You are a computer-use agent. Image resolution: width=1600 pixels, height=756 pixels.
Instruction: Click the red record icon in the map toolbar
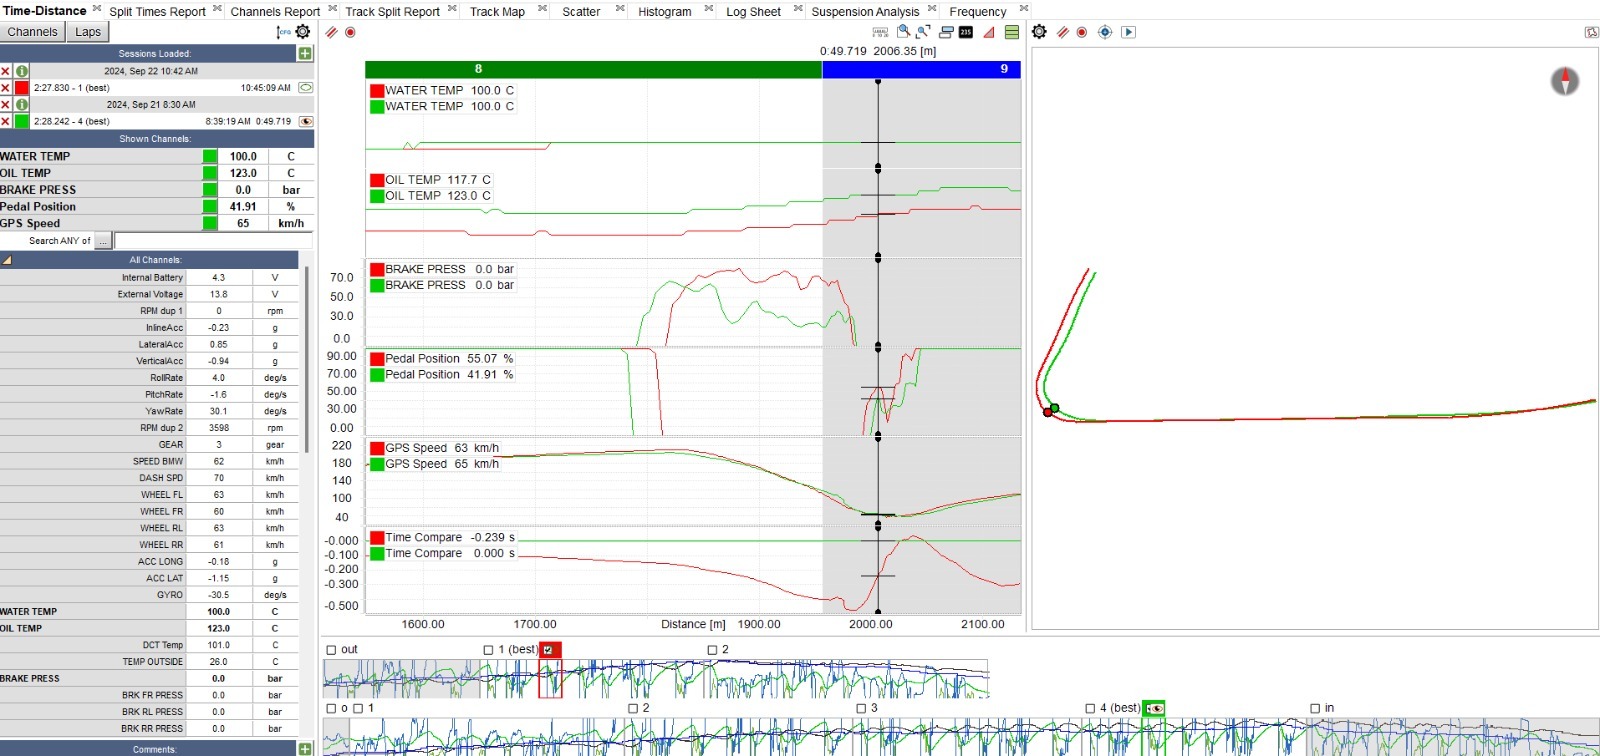tap(1082, 32)
